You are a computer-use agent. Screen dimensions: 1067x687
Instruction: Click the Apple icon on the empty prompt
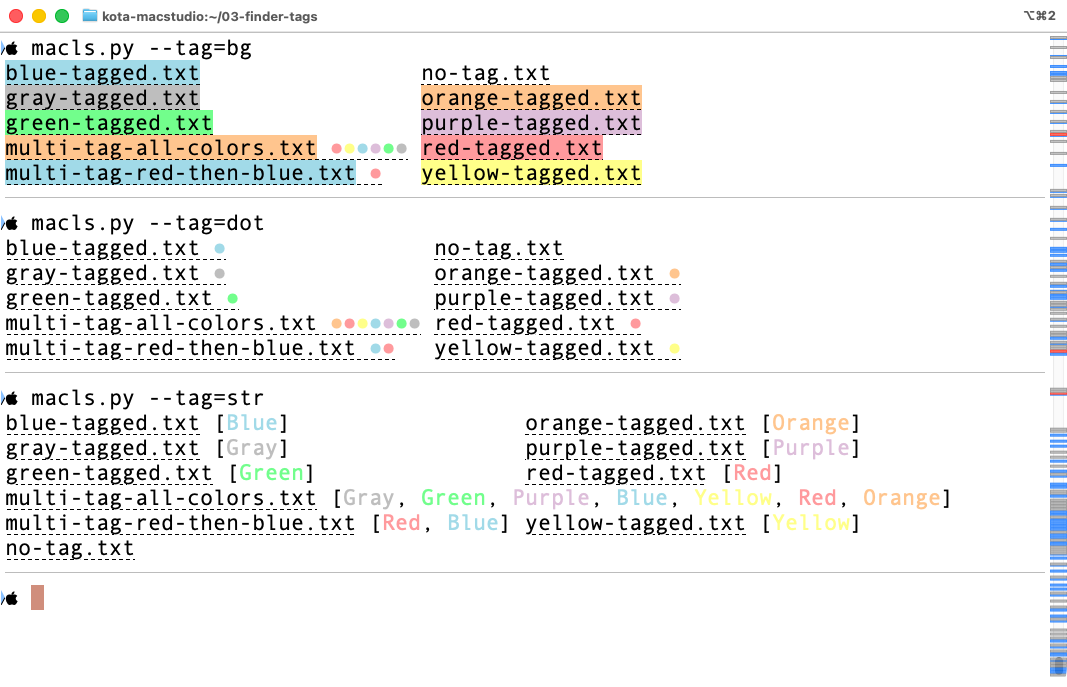(12, 599)
